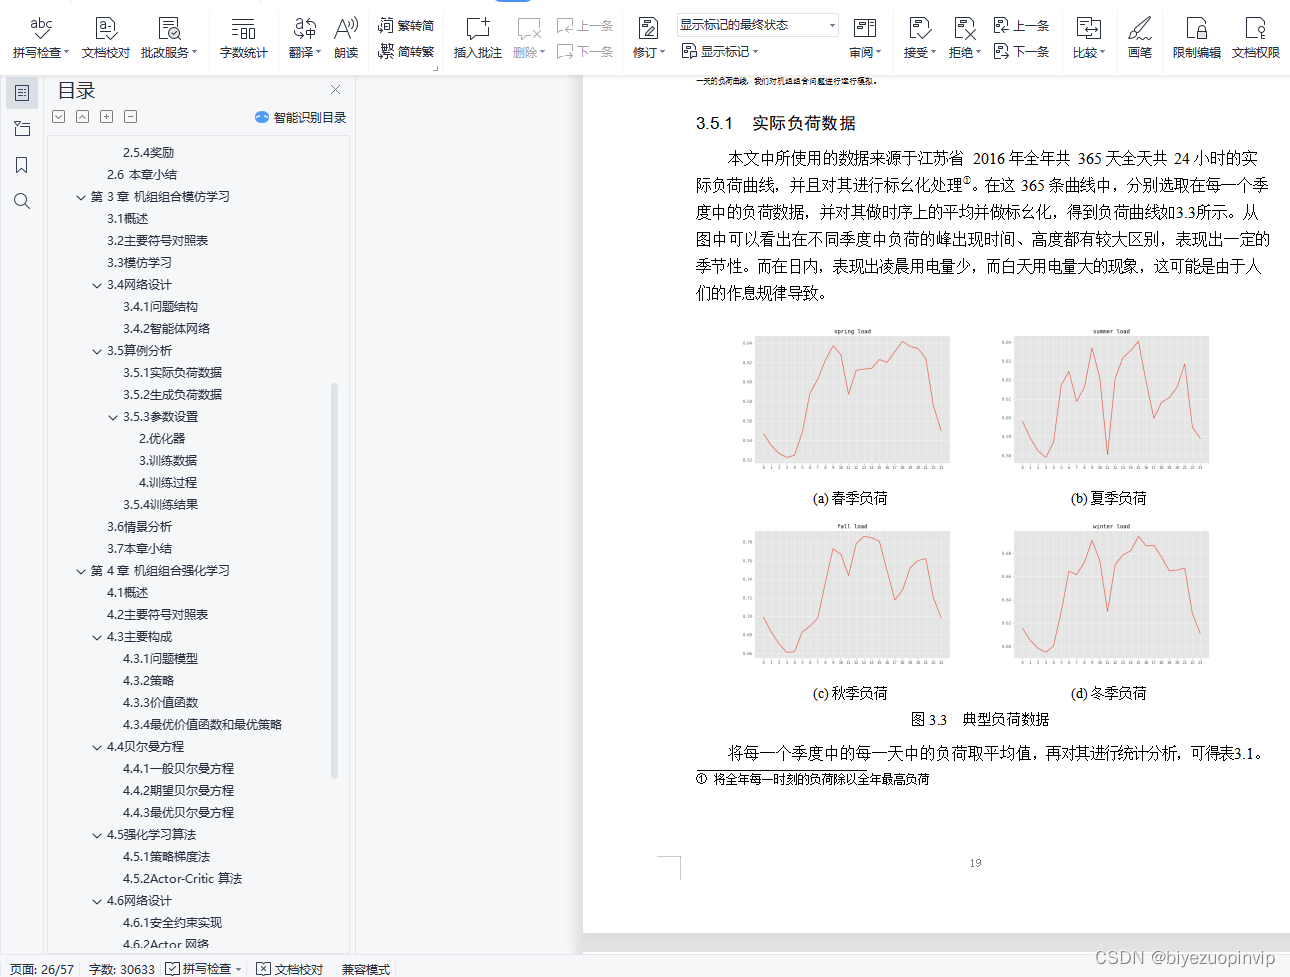Click the up-arrow icon under the 目录 heading
Image resolution: width=1290 pixels, height=977 pixels.
[x=82, y=117]
